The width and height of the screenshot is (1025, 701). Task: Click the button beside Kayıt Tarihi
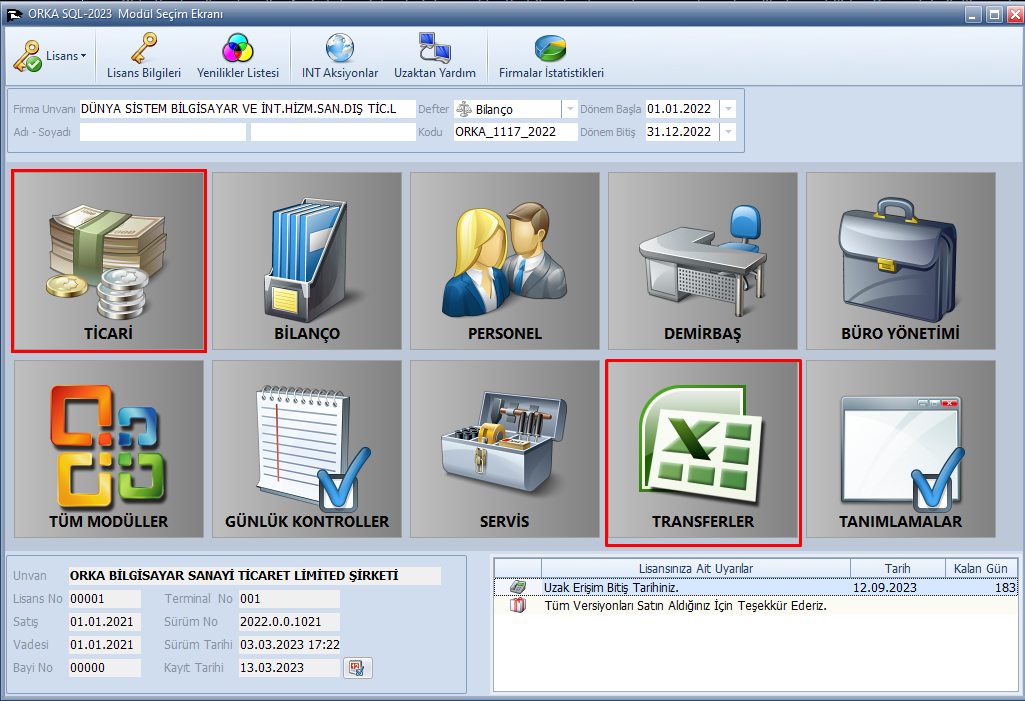click(357, 667)
